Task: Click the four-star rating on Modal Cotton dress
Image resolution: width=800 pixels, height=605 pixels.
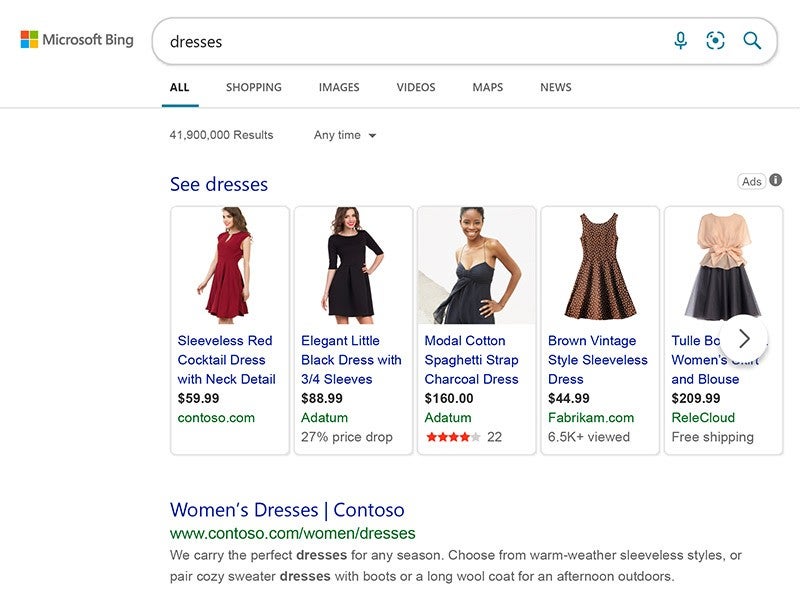Action: 453,437
